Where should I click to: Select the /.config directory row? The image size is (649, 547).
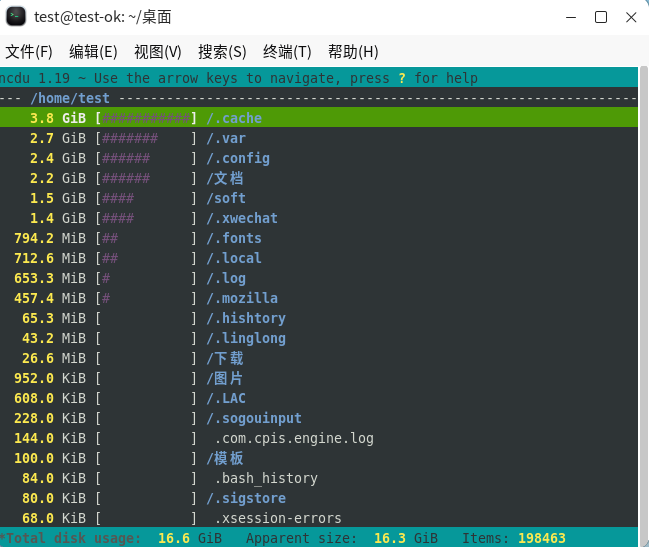click(x=319, y=158)
